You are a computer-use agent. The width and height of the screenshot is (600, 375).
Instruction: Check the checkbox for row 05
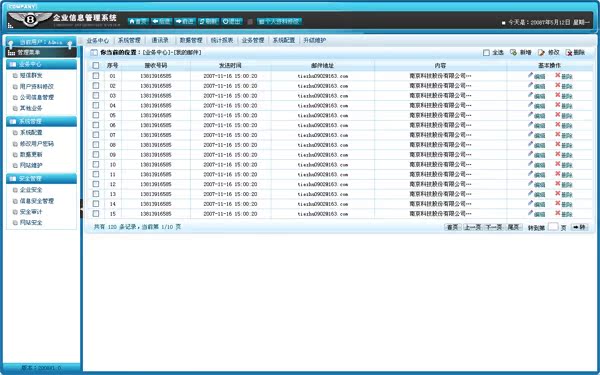pyautogui.click(x=96, y=115)
